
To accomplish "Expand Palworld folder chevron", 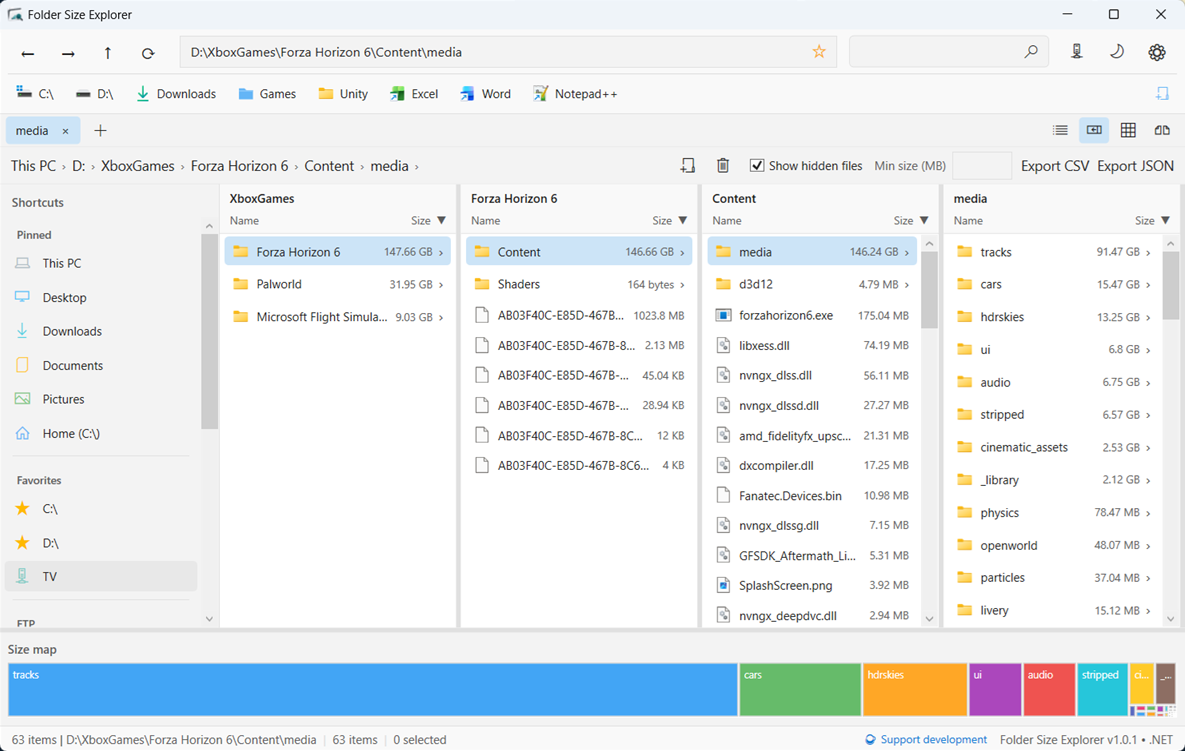I will tap(441, 285).
